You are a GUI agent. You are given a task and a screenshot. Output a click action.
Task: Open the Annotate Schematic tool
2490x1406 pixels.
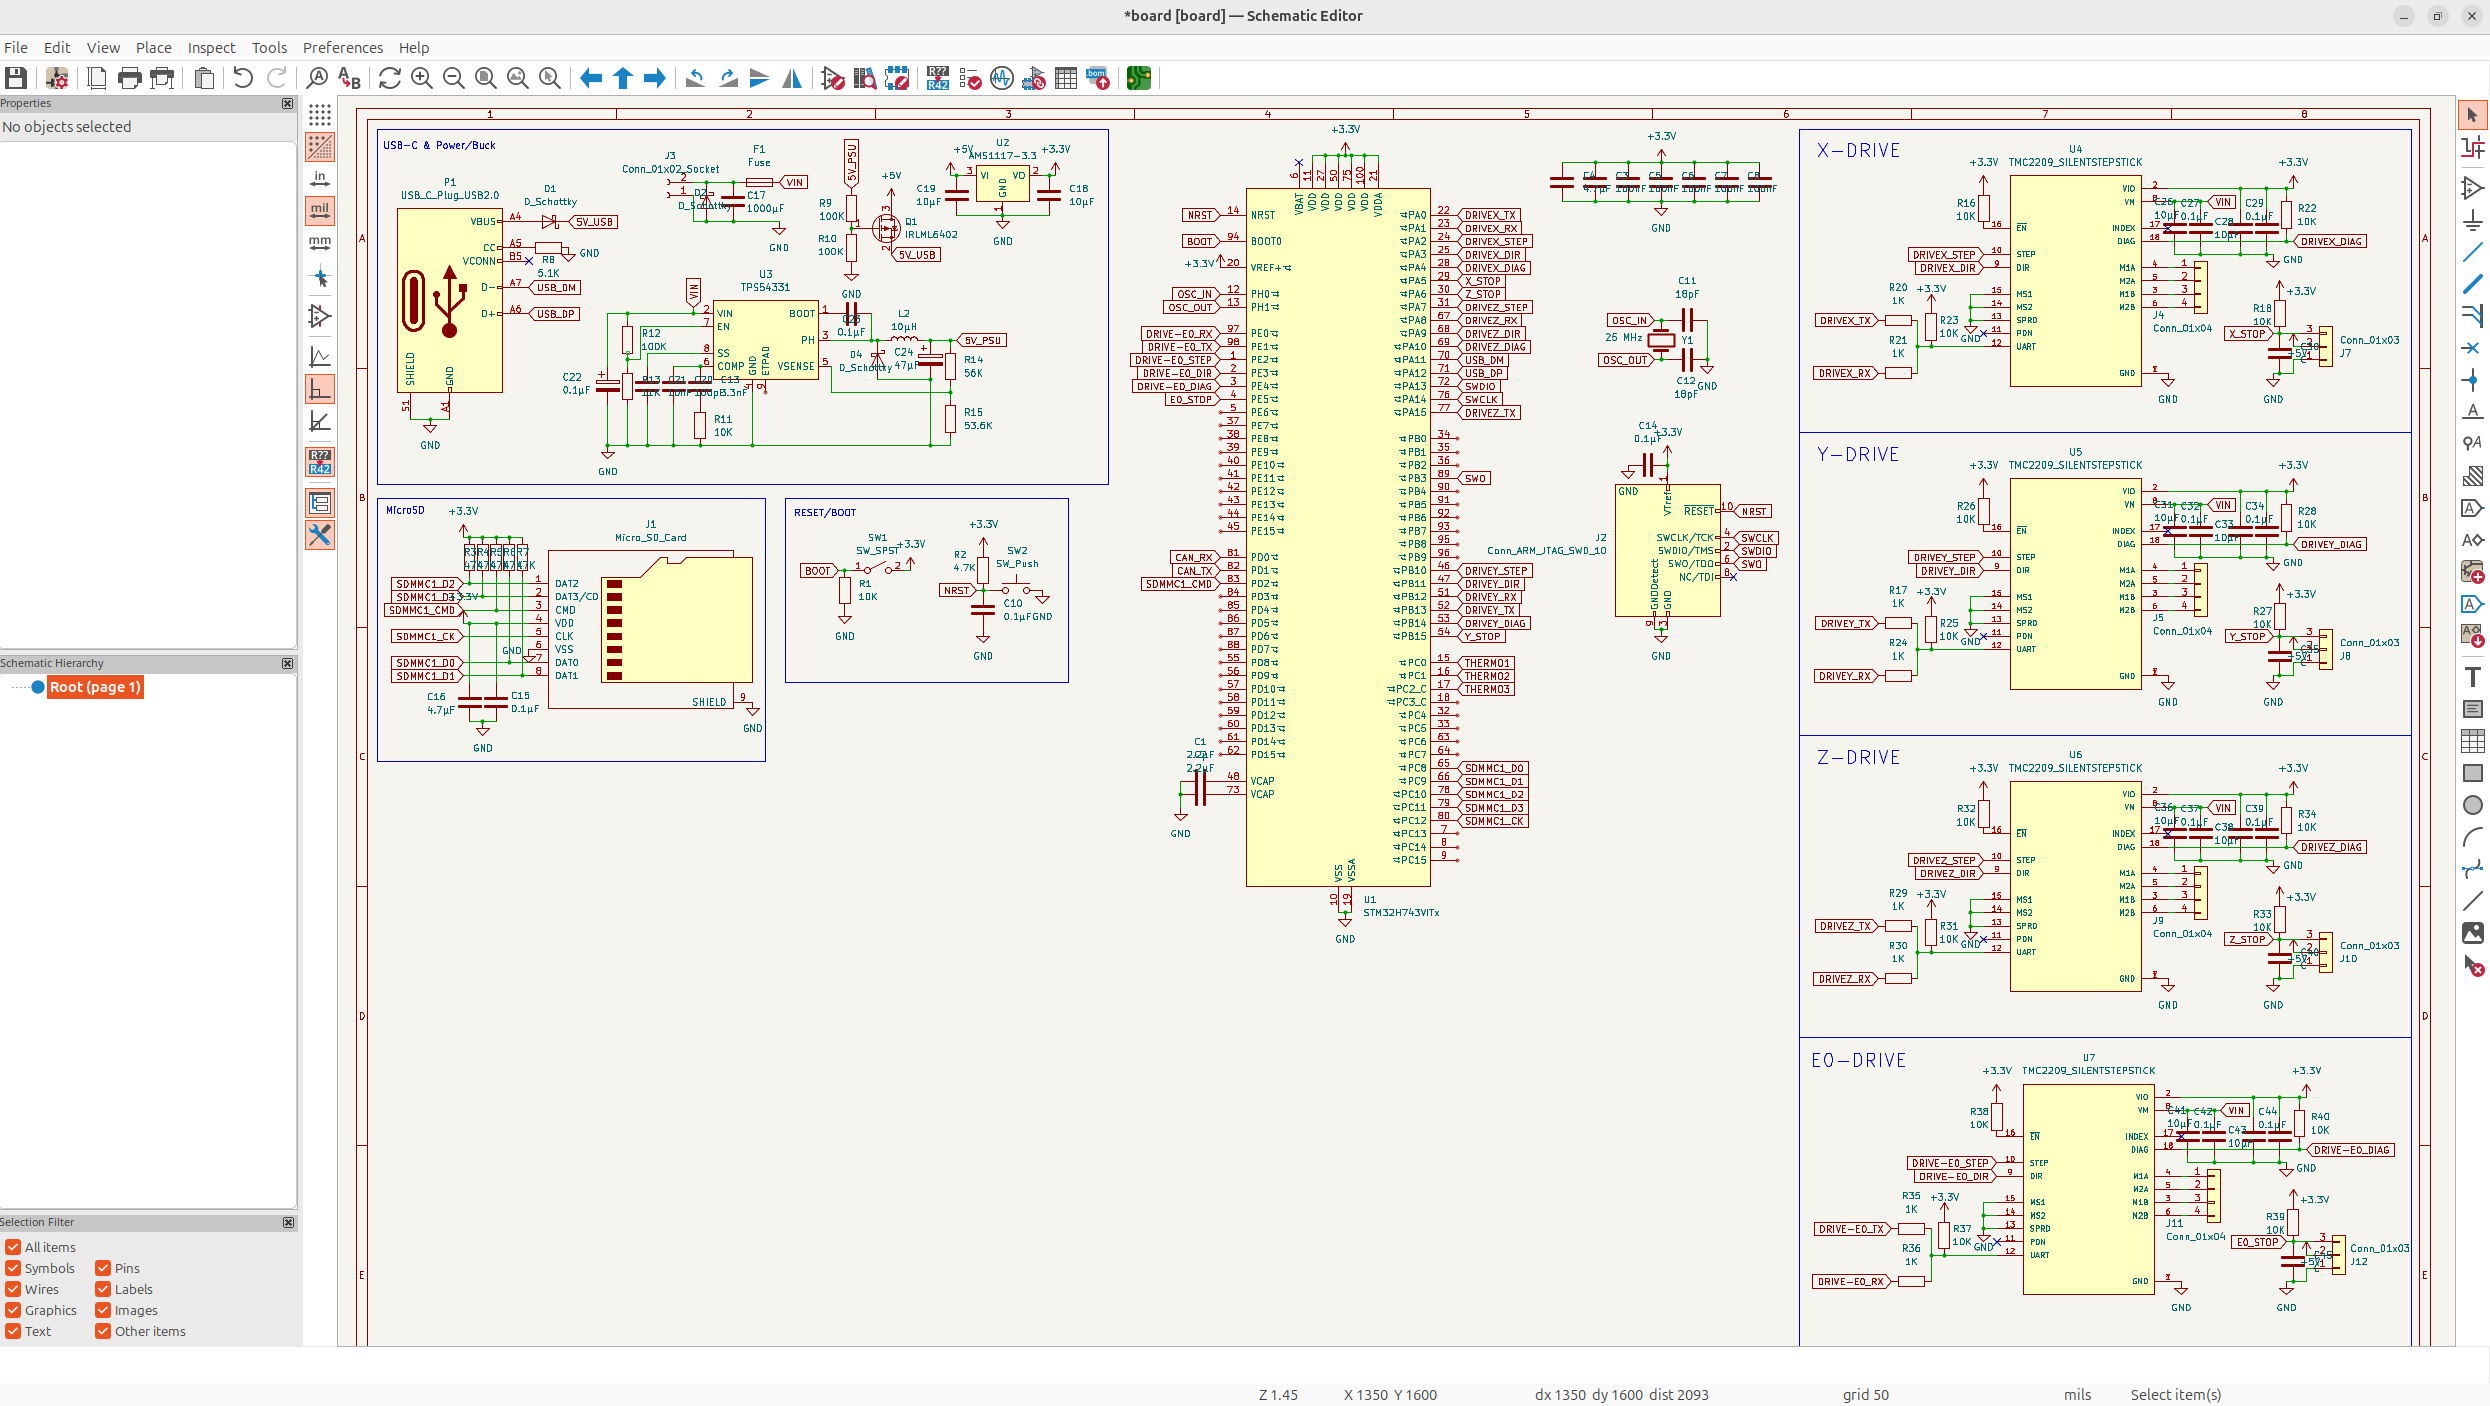pos(937,77)
